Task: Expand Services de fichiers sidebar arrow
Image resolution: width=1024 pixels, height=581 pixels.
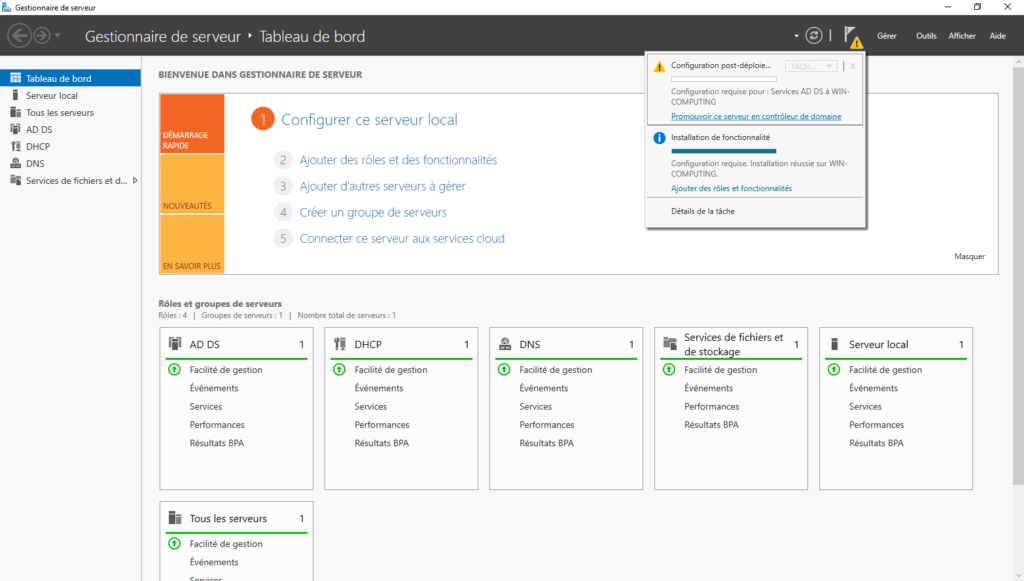Action: click(x=135, y=180)
